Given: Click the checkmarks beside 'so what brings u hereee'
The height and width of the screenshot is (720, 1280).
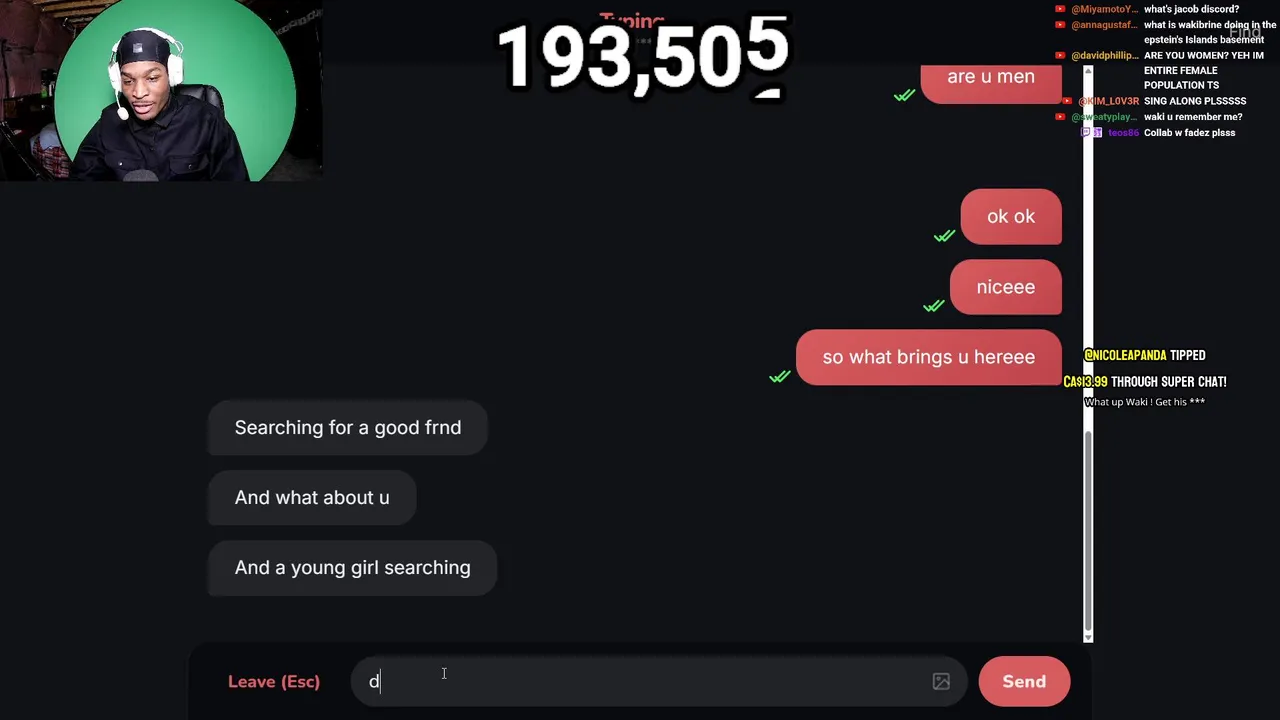Looking at the screenshot, I should tap(780, 376).
